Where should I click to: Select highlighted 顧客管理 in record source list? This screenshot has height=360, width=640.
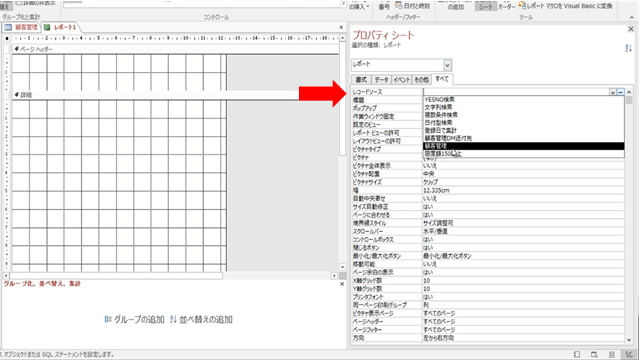point(524,146)
